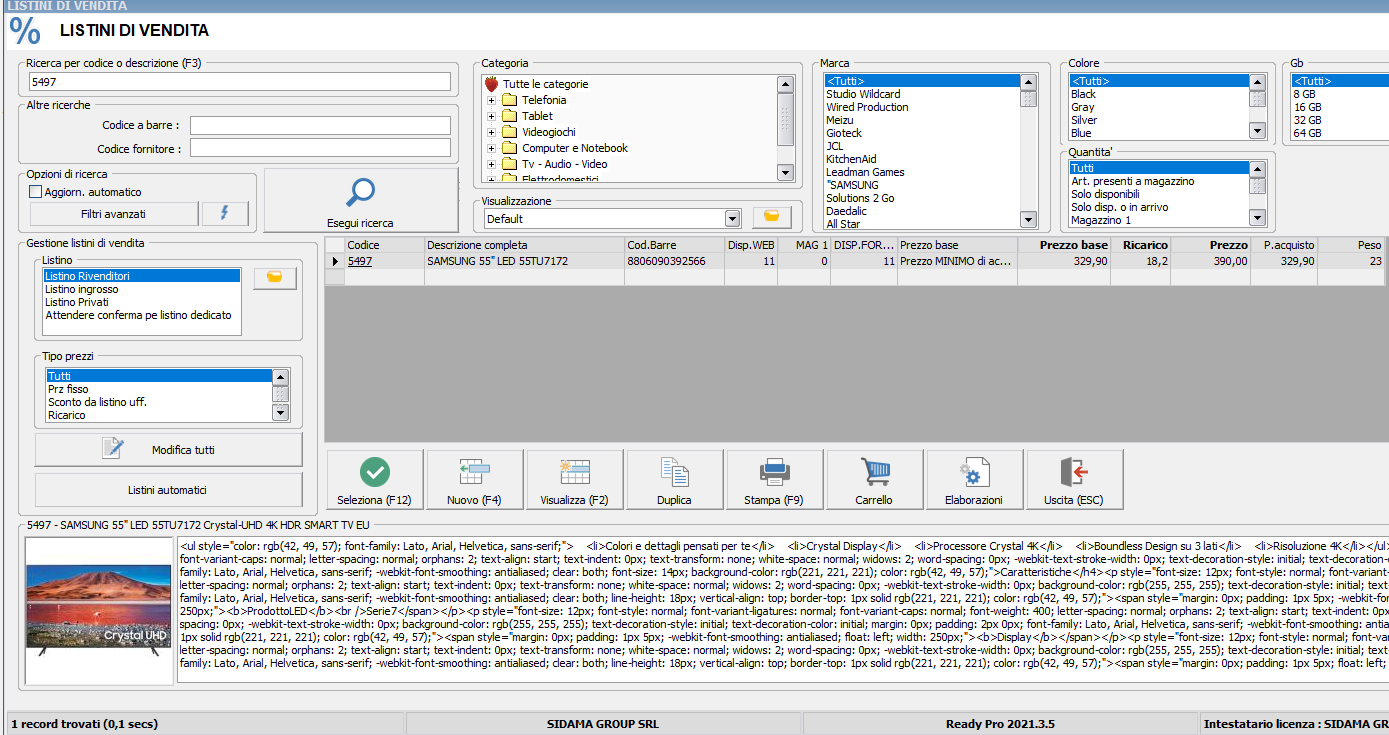Click the lightning bolt quick filter button

click(x=225, y=214)
